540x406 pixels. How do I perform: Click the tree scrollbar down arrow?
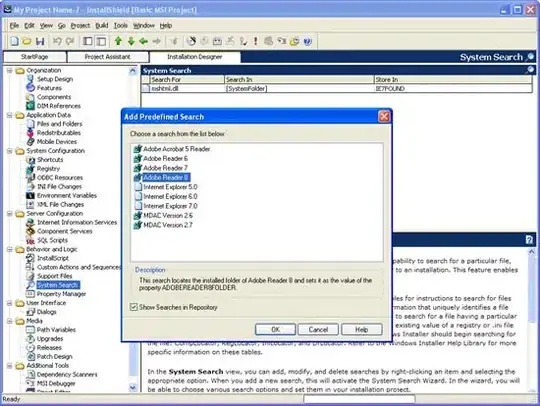point(133,388)
